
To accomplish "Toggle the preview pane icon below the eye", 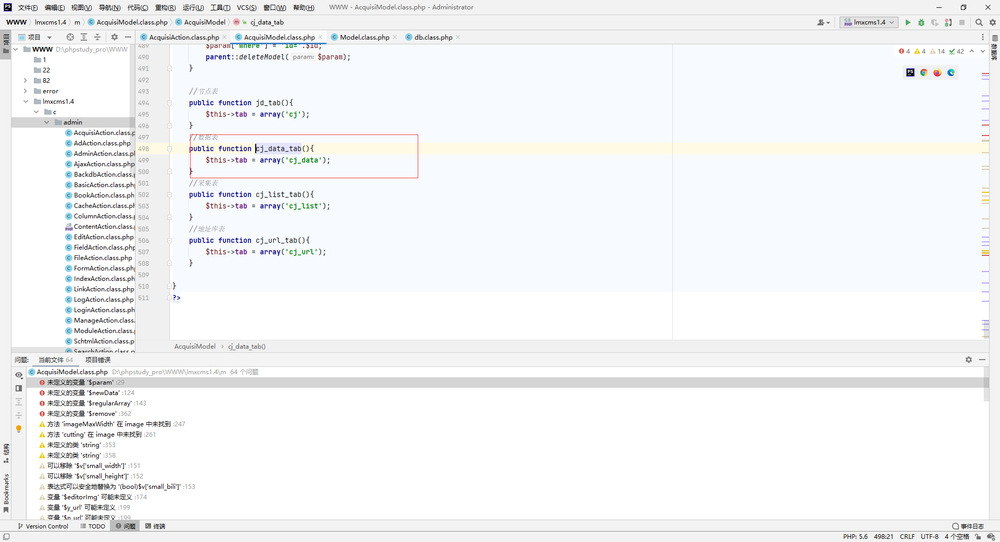I will [18, 388].
